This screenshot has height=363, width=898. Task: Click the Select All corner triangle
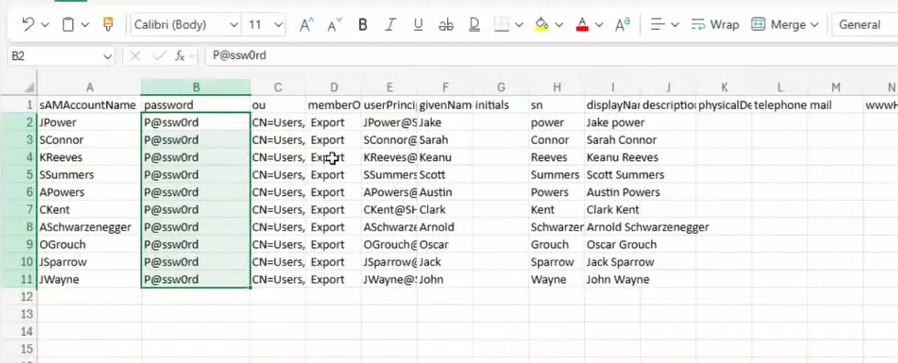[x=29, y=88]
